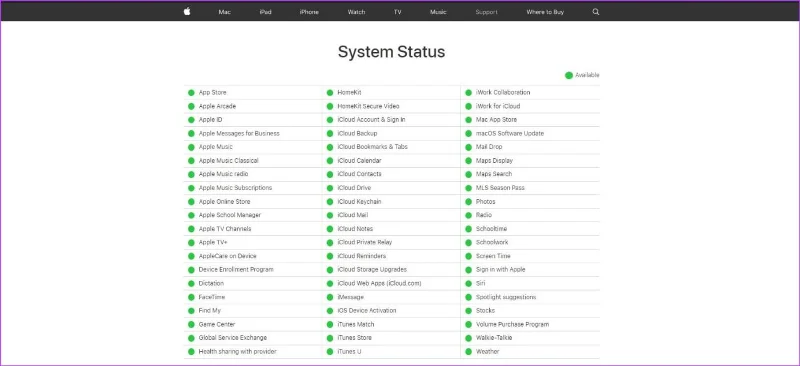Click the green status dot beside Photos
The image size is (800, 366).
pyautogui.click(x=468, y=202)
